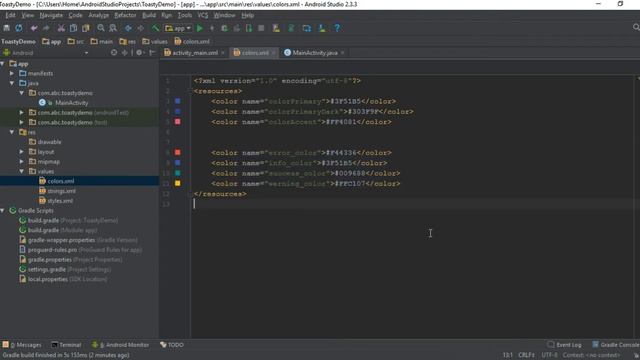
Task: Open the Refactor menu
Action: click(125, 15)
